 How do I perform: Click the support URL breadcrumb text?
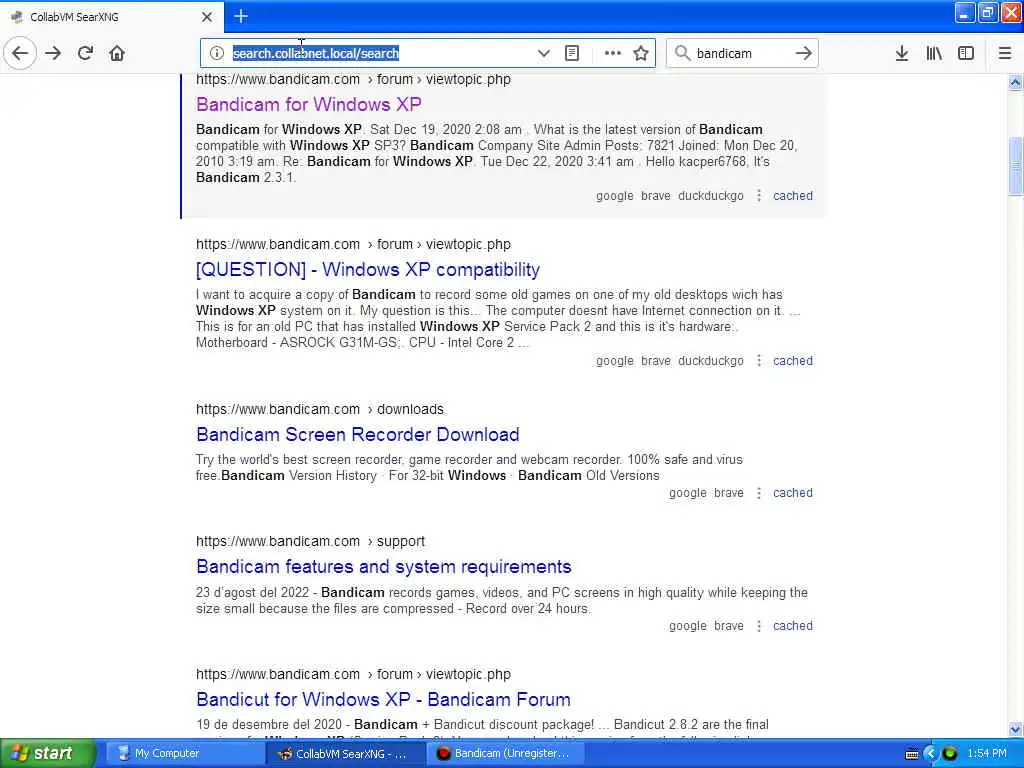pyautogui.click(x=400, y=541)
